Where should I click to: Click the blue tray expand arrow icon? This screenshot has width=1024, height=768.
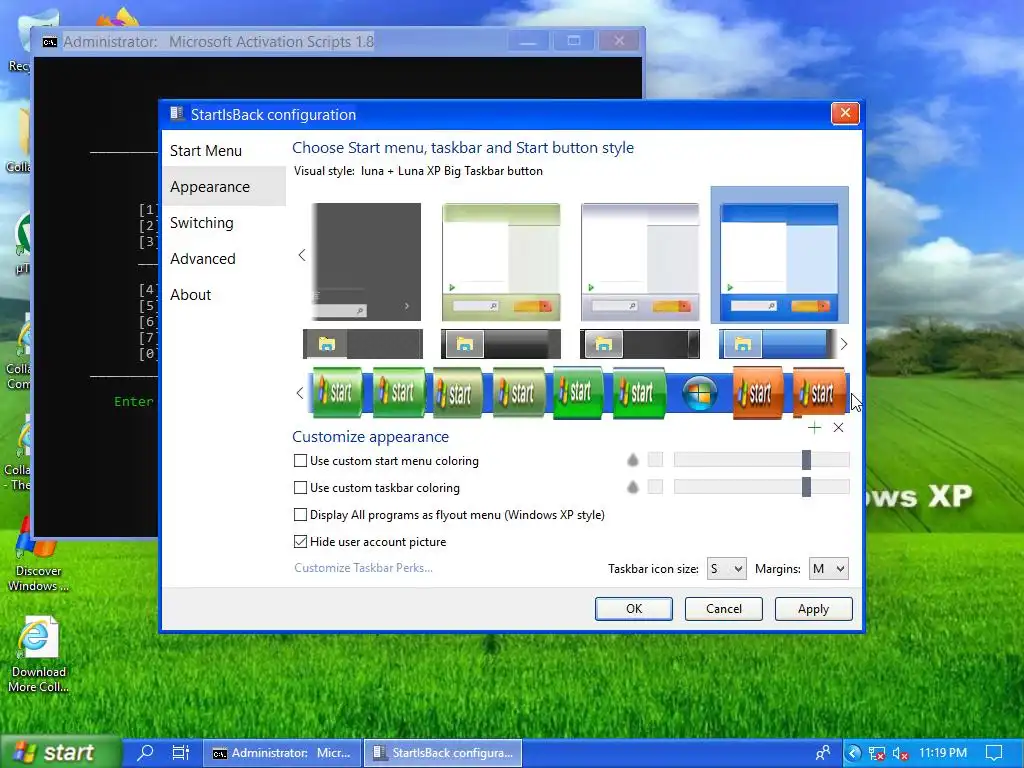[x=853, y=752]
